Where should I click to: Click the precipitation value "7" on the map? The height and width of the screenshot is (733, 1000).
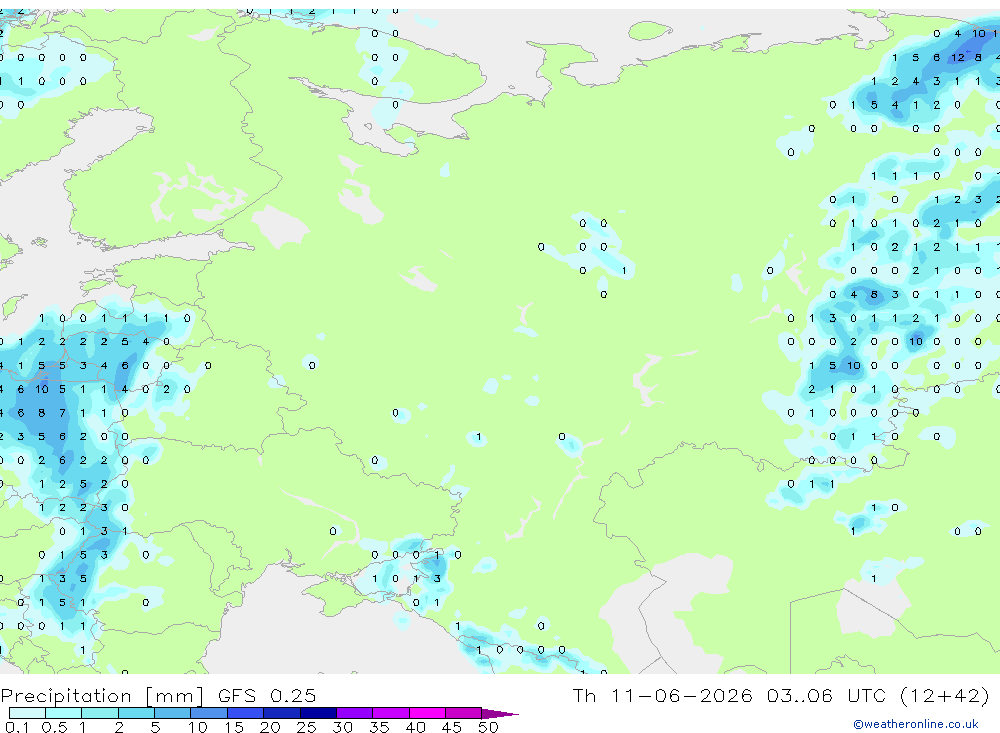click(x=62, y=413)
